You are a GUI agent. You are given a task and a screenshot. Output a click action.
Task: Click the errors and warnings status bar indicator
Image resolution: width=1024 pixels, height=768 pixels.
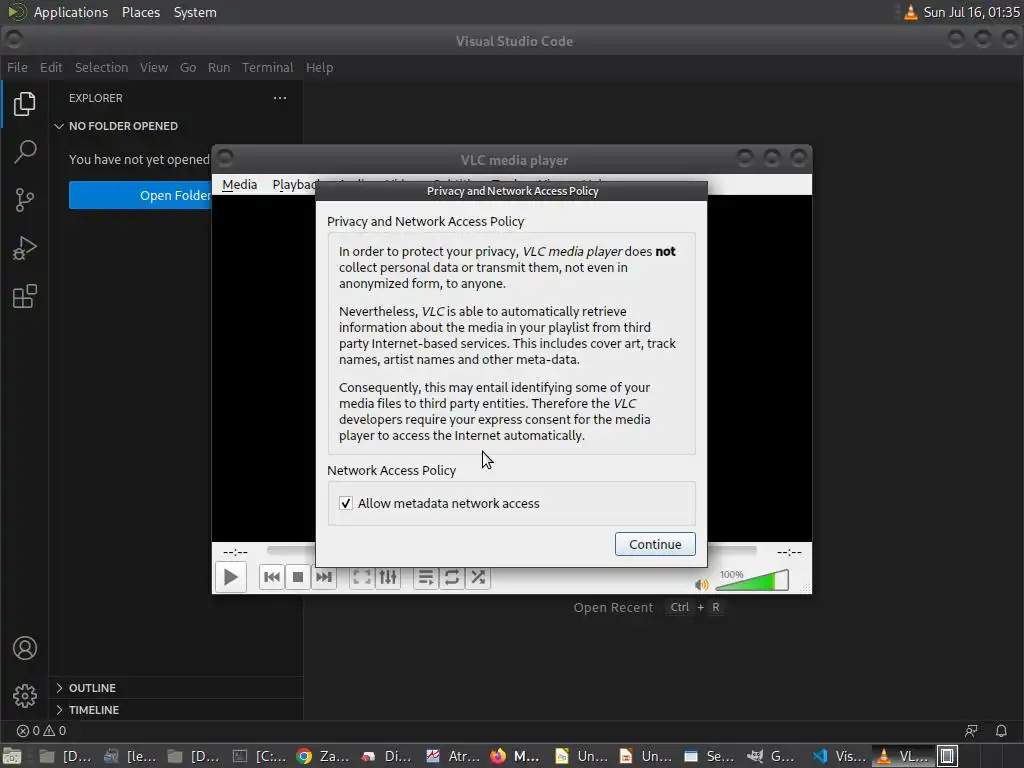41,731
